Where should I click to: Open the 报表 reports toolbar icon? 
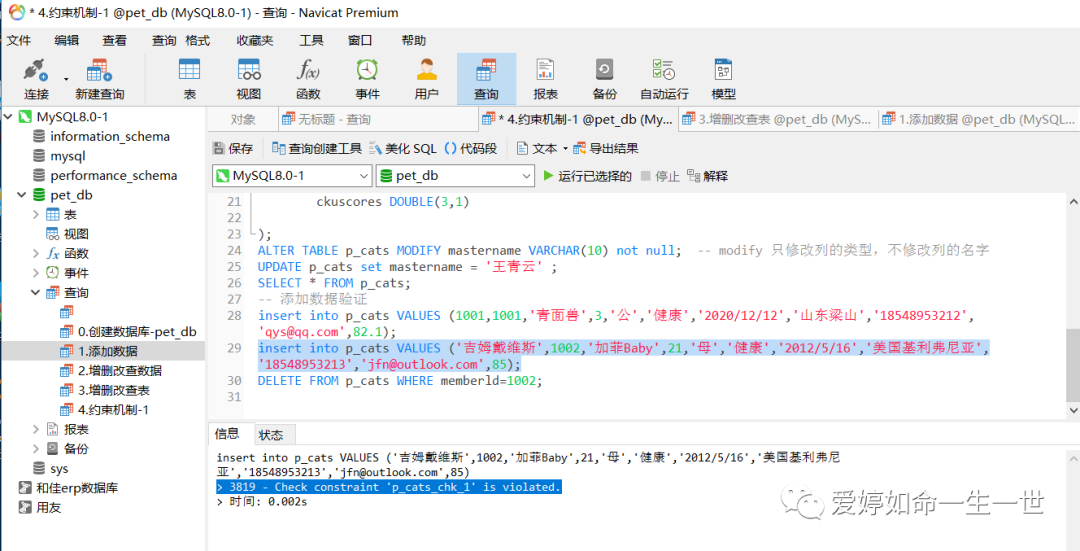click(546, 79)
